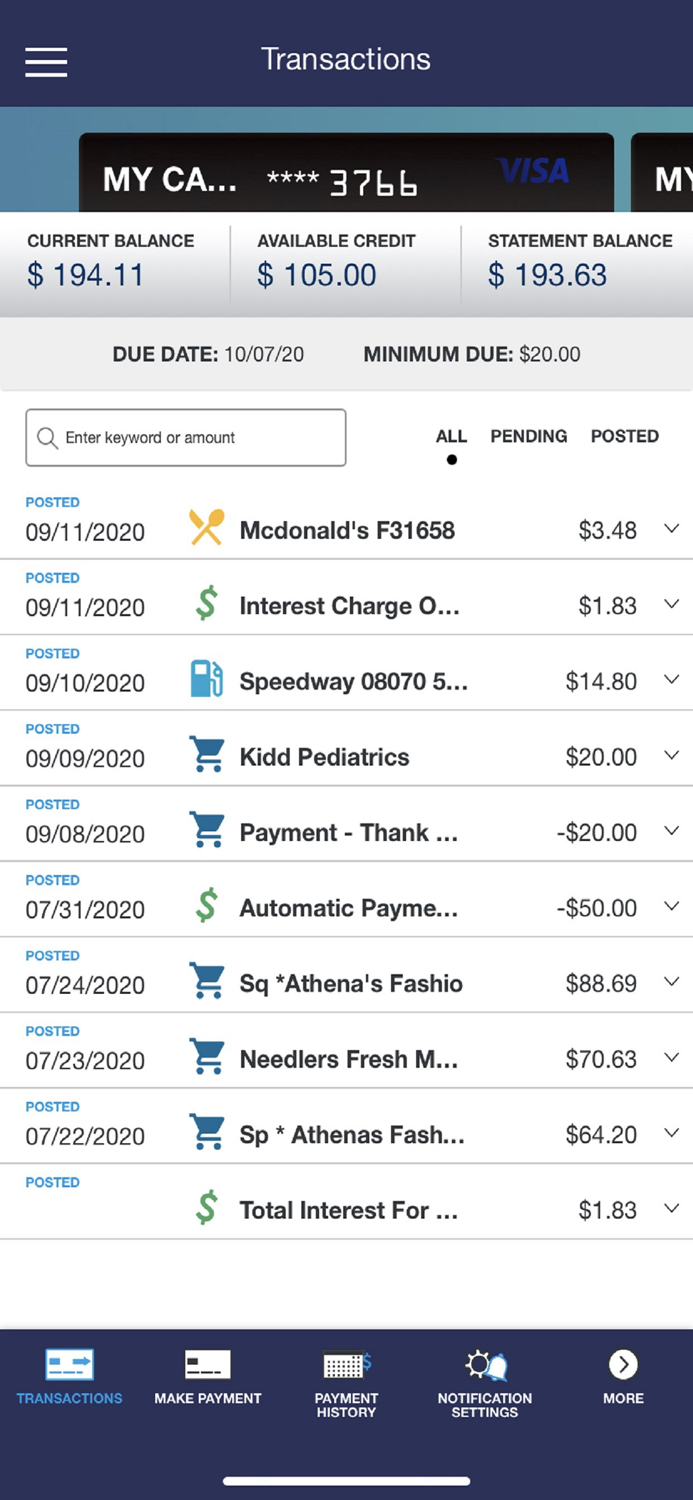Click the keyword or amount search field
Screen dimensions: 693x1500
pyautogui.click(x=185, y=437)
